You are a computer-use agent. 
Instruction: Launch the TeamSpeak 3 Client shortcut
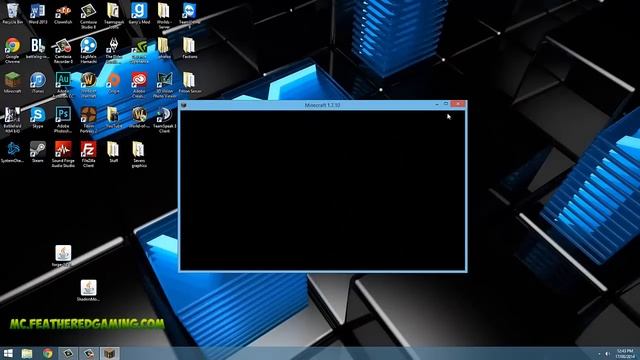coord(164,120)
